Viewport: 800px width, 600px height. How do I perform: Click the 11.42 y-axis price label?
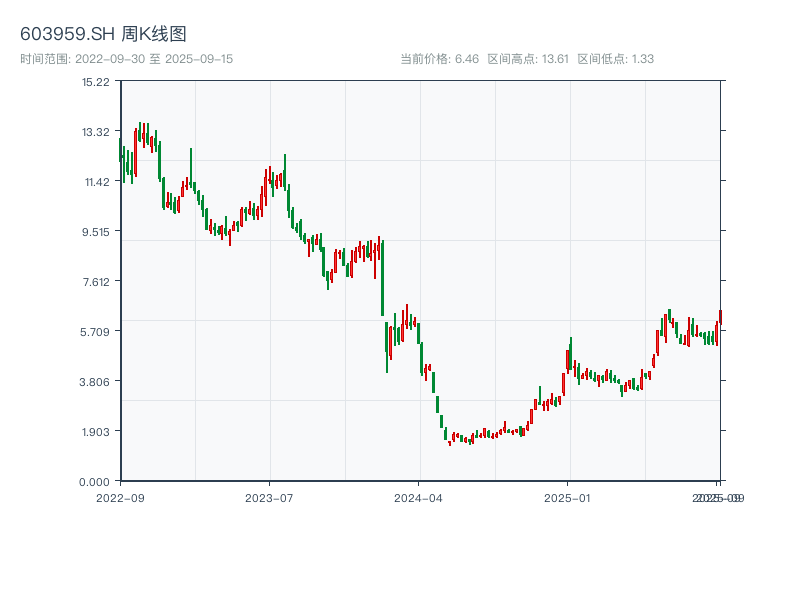click(96, 181)
